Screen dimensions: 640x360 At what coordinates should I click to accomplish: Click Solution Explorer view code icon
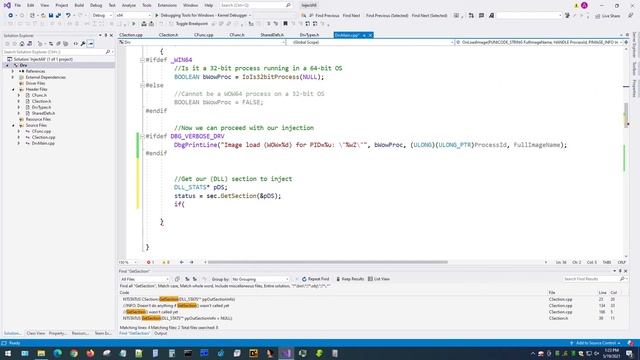(x=76, y=43)
